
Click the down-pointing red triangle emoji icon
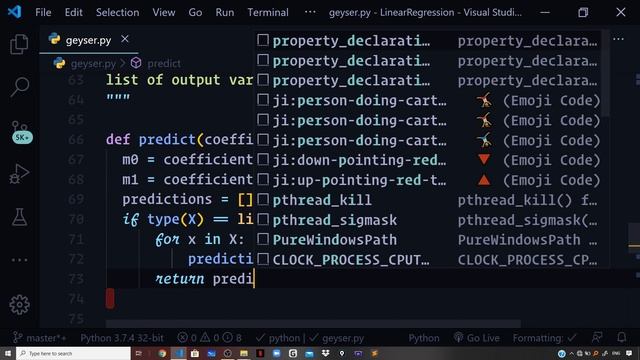click(484, 160)
